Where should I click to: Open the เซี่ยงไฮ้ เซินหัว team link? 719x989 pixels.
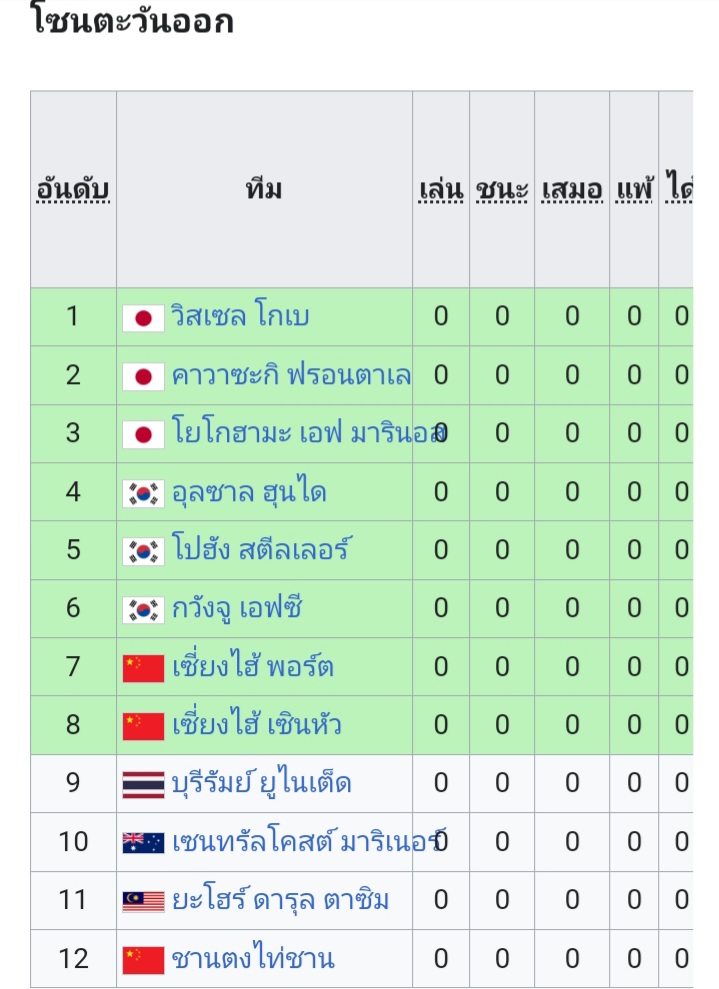click(257, 723)
